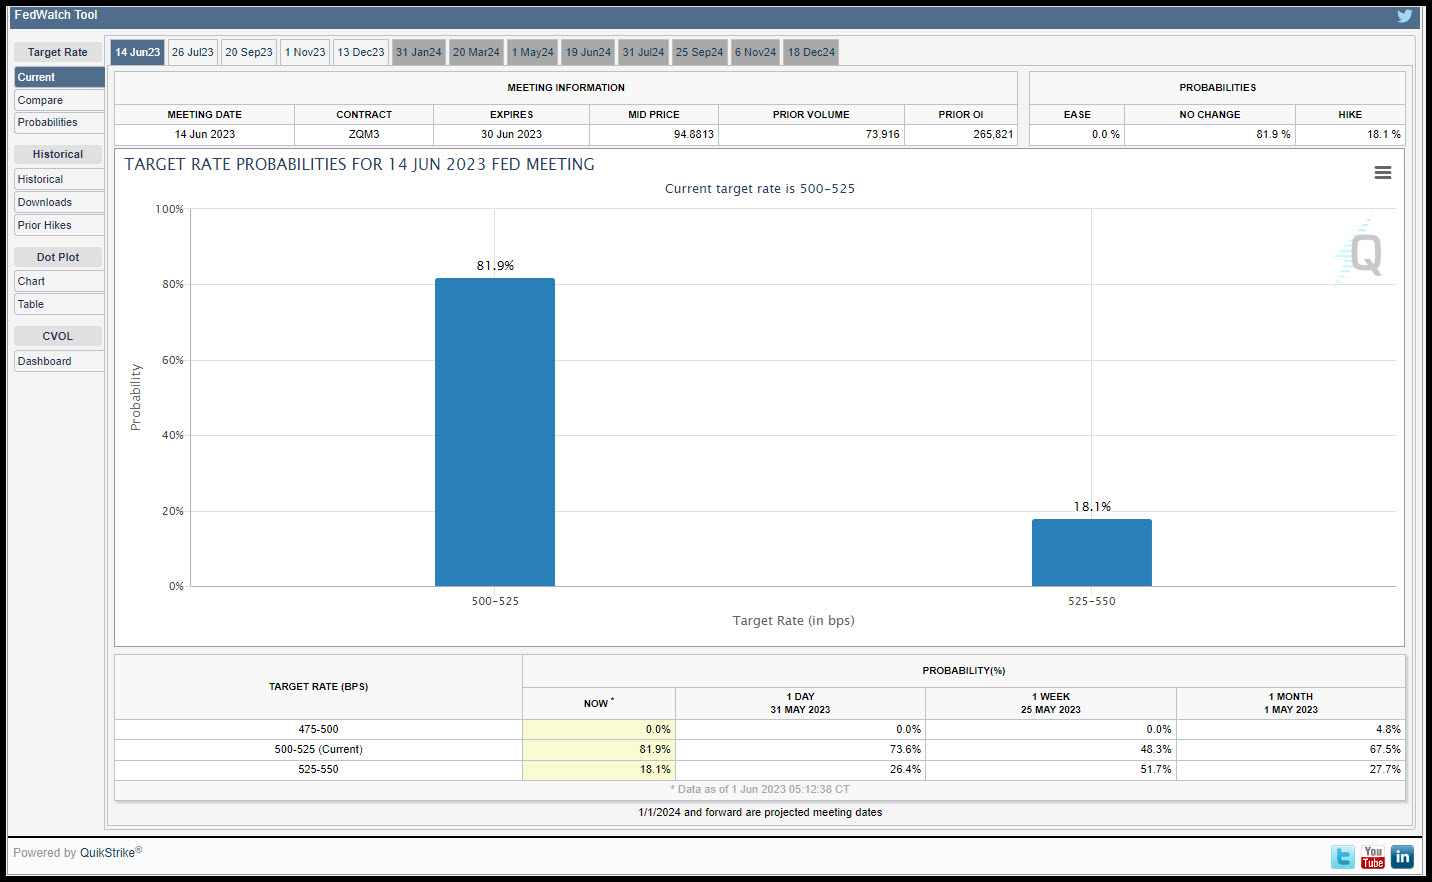Open the chart hamburger menu icon

pyautogui.click(x=1383, y=173)
